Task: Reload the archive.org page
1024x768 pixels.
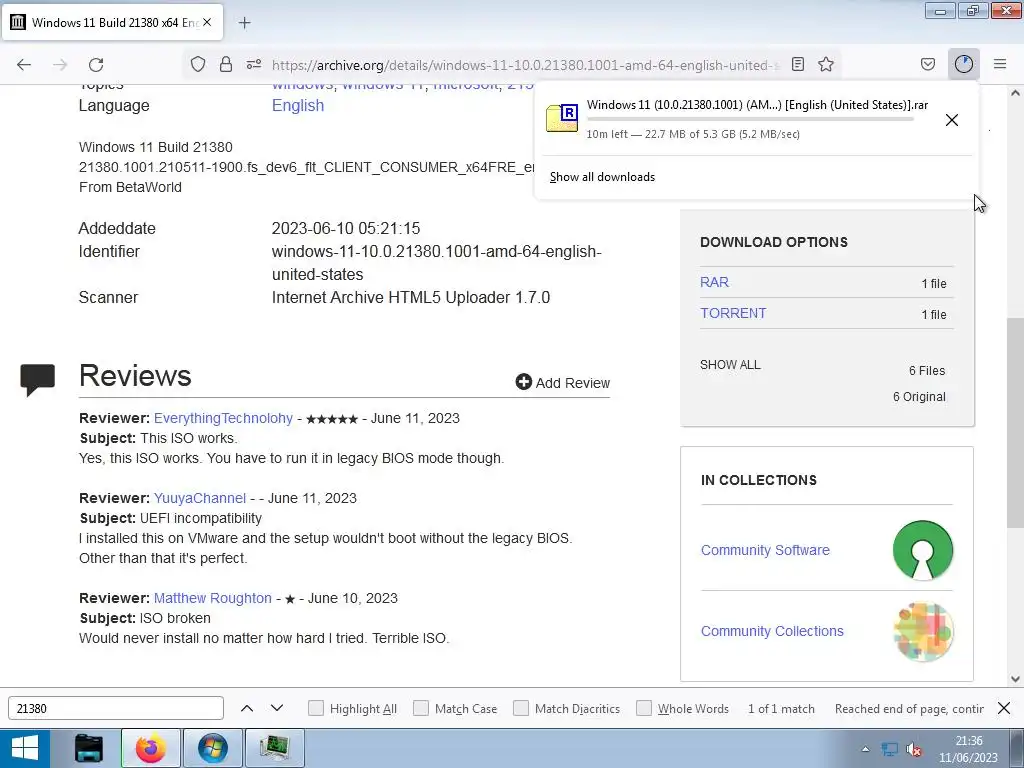Action: [x=96, y=65]
